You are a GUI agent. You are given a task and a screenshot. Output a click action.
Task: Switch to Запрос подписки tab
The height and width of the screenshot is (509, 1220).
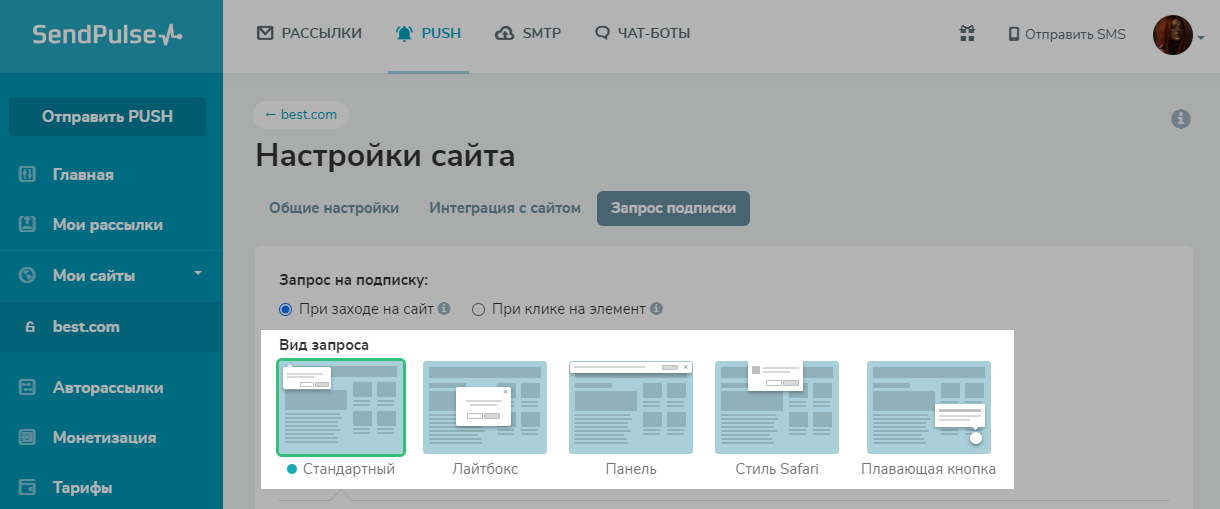[x=673, y=208]
